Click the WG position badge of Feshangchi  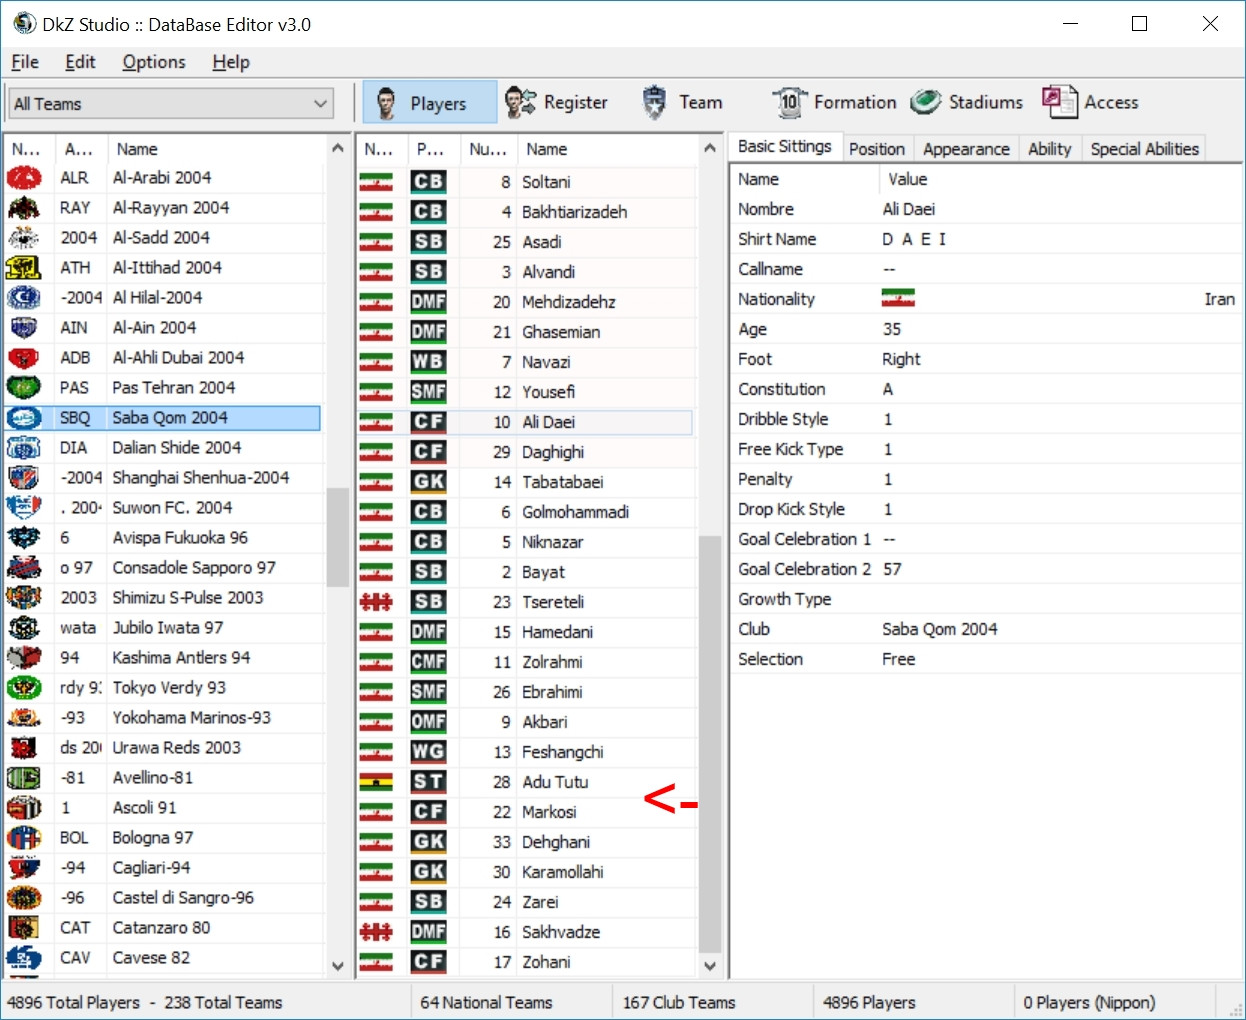click(x=428, y=752)
